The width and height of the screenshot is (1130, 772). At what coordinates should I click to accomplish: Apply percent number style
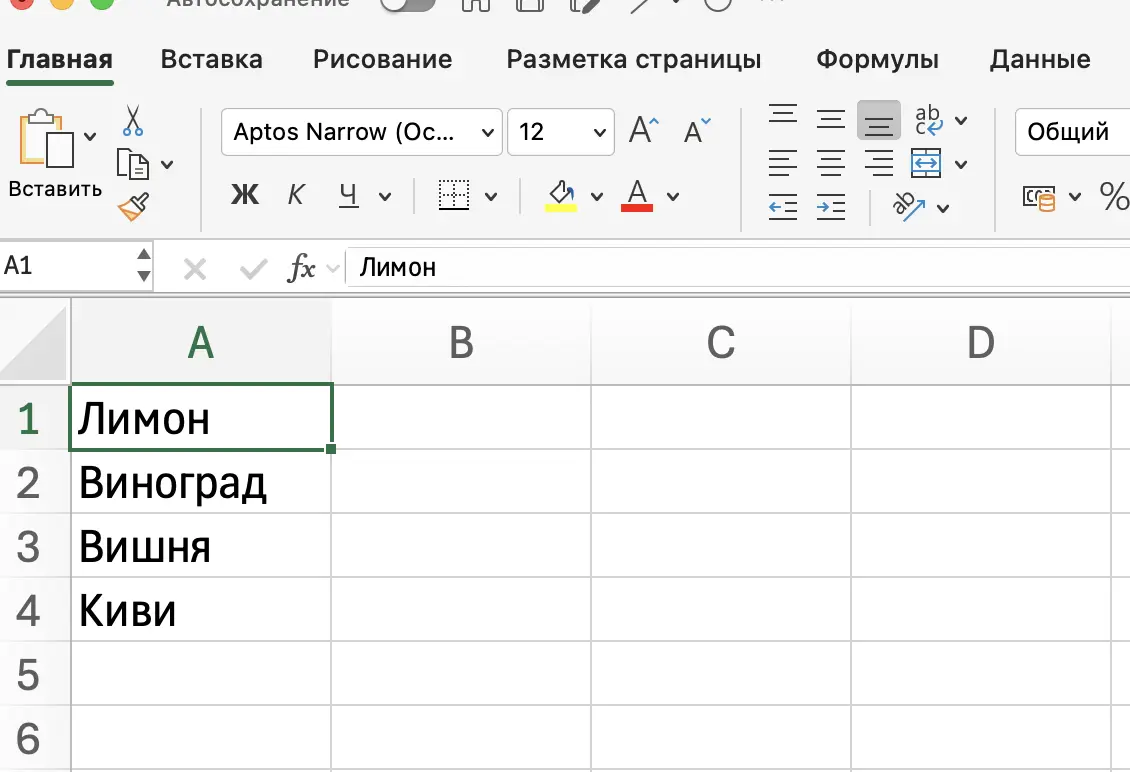click(1114, 197)
